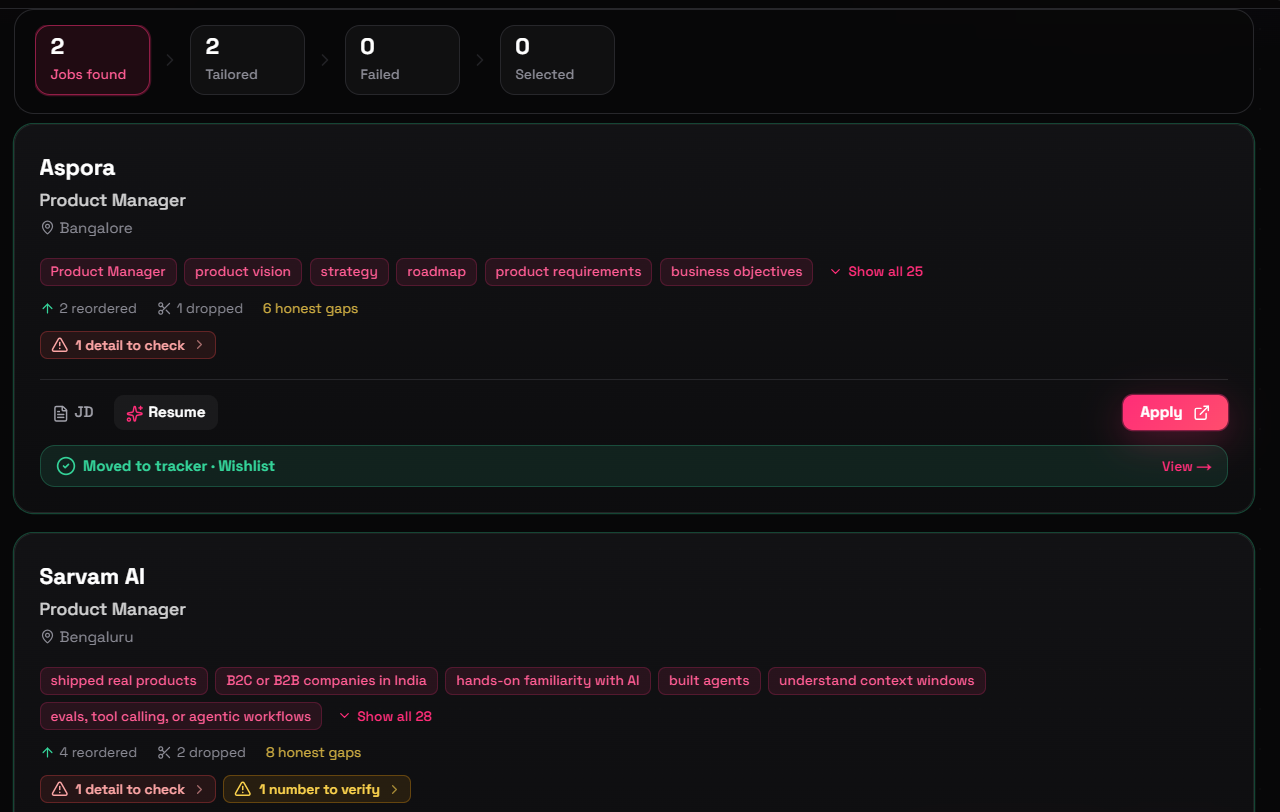Select the Failed filter card

coord(402,60)
